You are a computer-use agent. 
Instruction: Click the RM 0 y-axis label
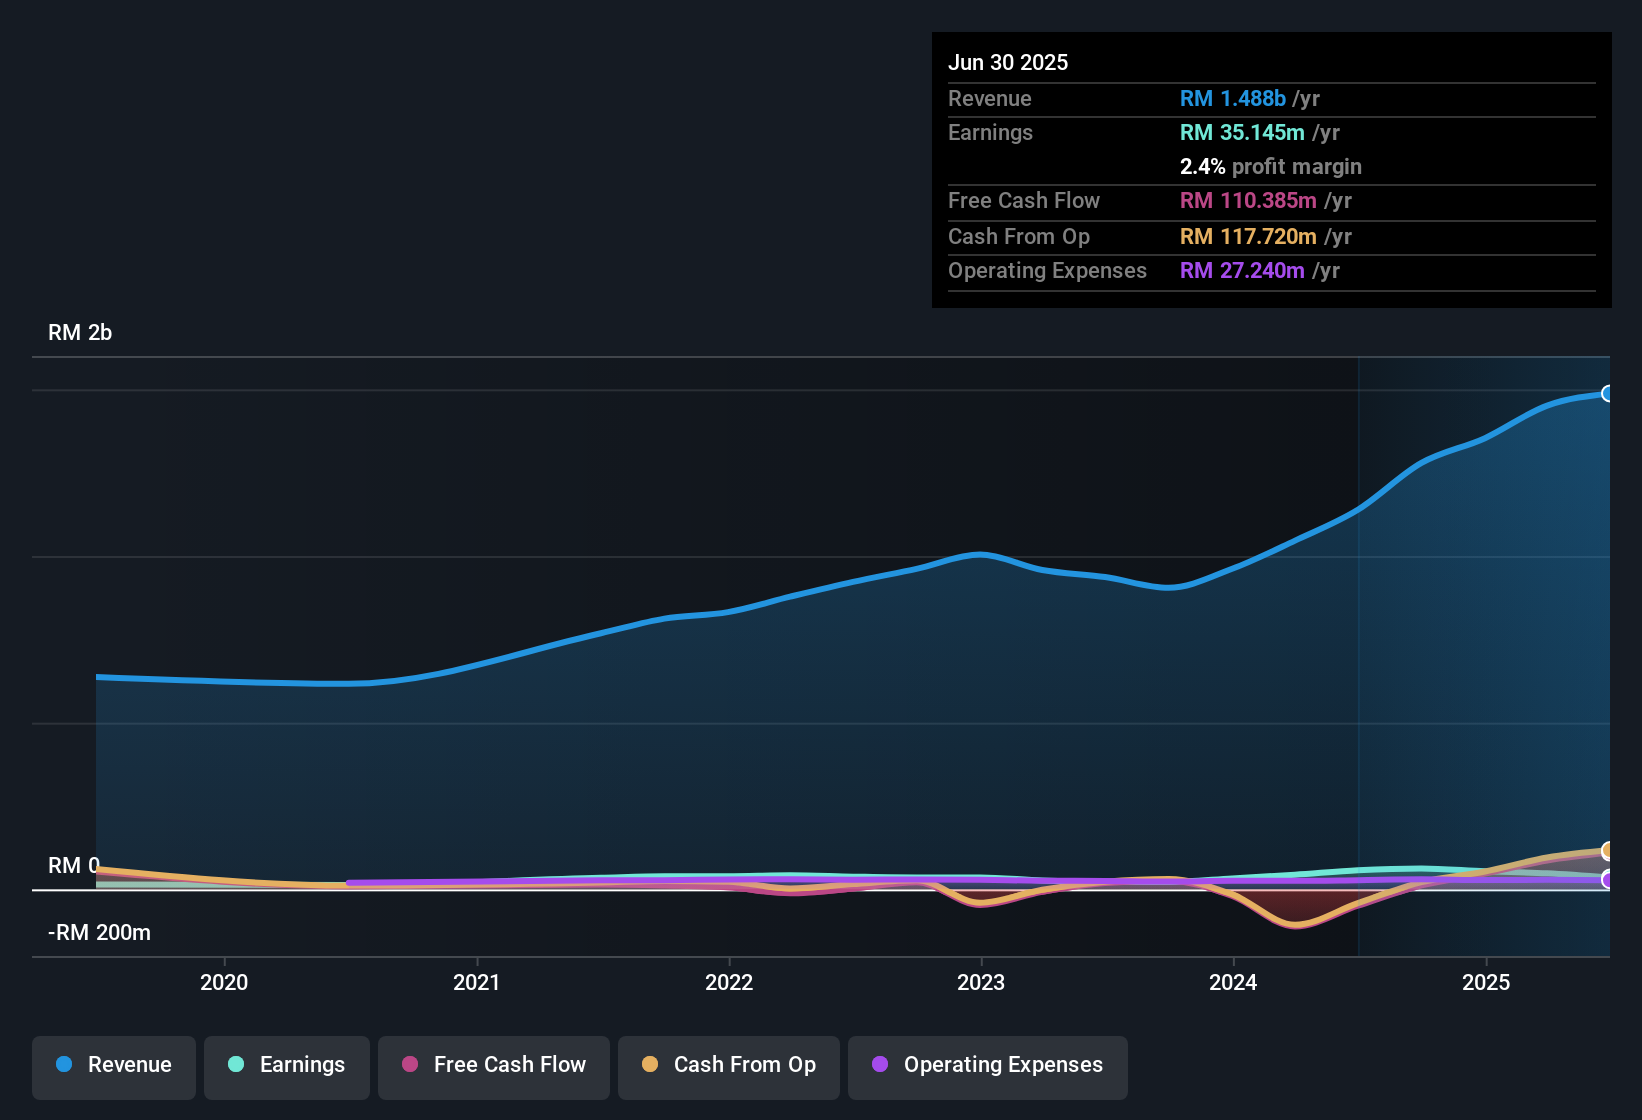pos(74,865)
